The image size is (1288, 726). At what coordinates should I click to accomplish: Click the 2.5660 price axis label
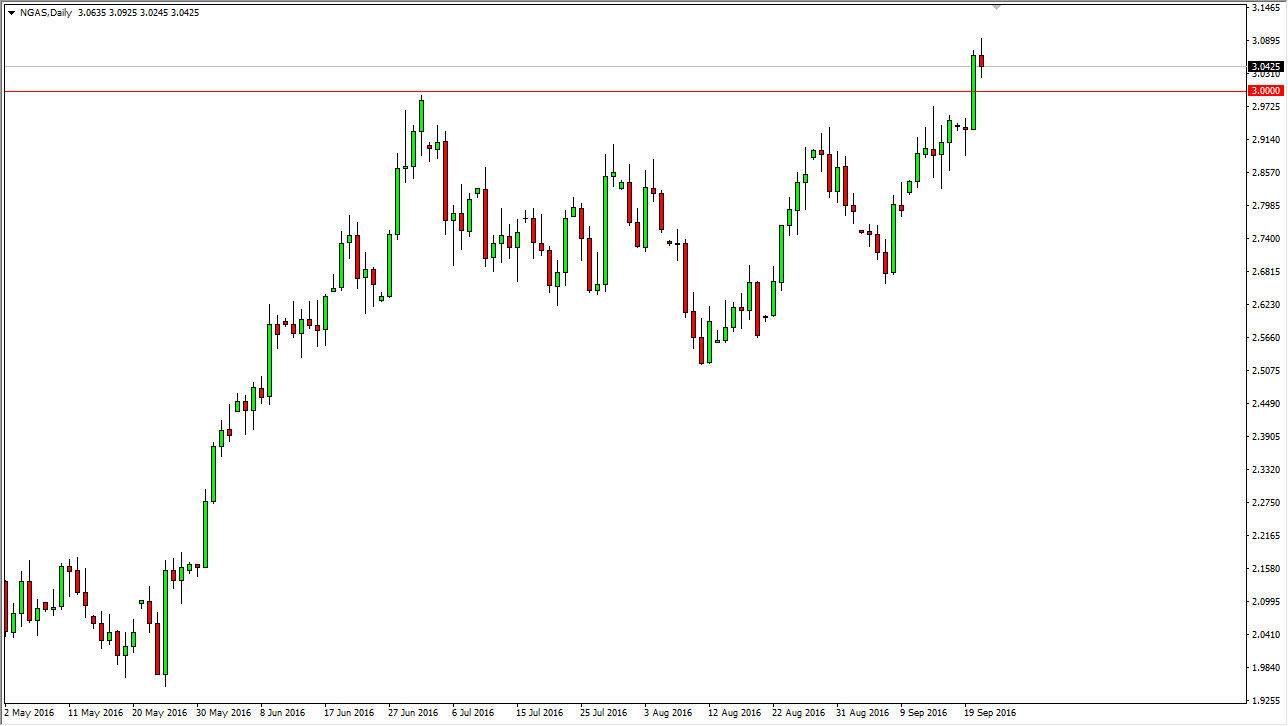(1265, 337)
